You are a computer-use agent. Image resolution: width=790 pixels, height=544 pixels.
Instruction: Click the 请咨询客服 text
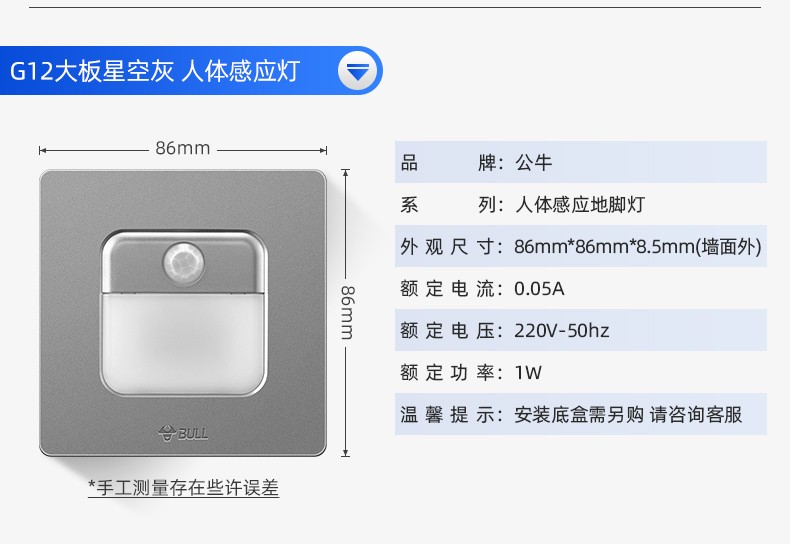(696, 414)
